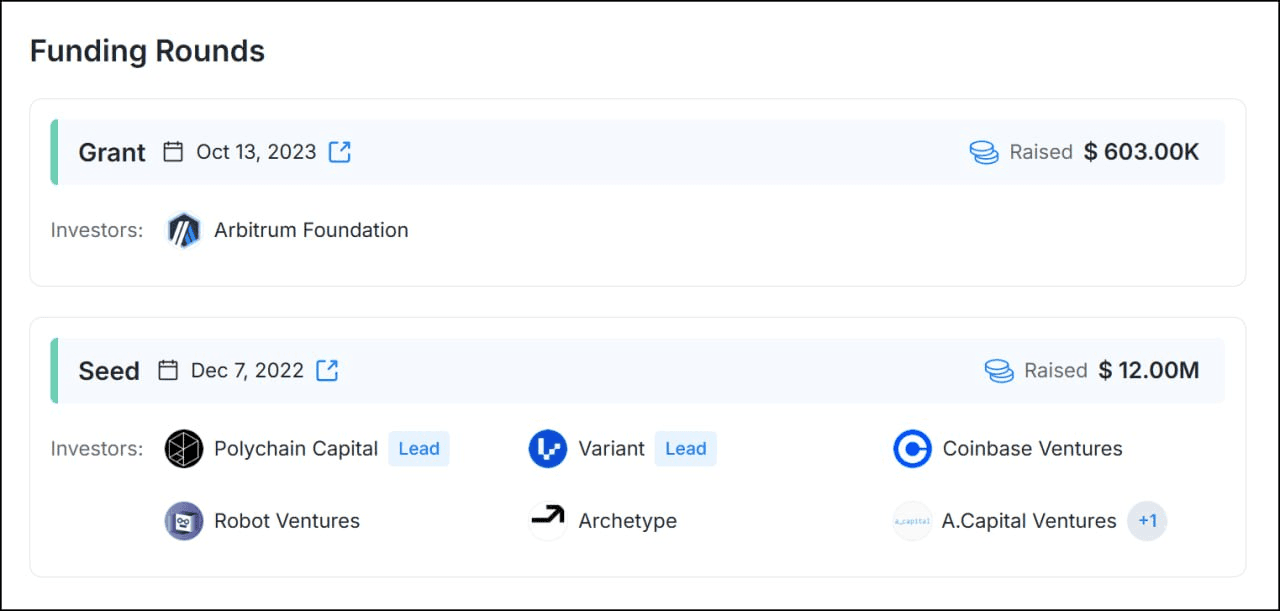Click the Variant logo icon
Viewport: 1280px width, 611px height.
(x=548, y=449)
